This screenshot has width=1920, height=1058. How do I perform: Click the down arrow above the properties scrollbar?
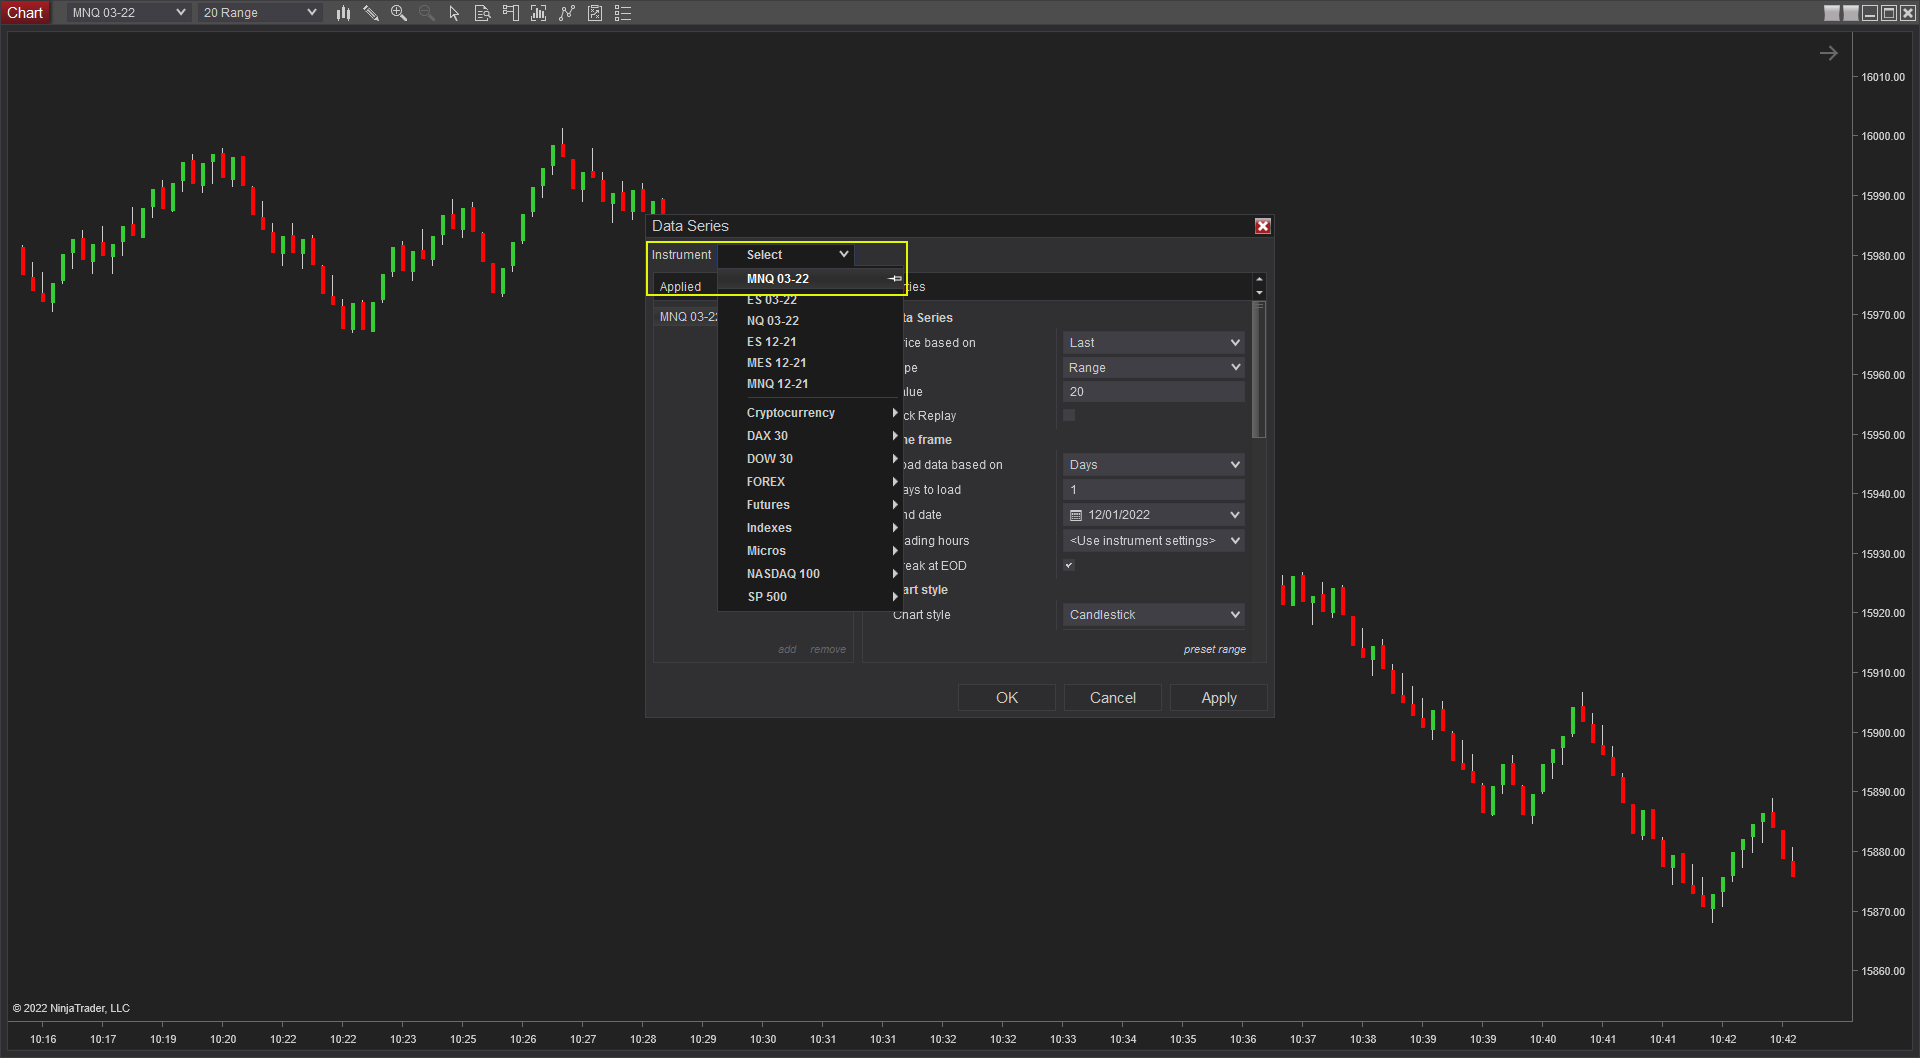pos(1259,292)
